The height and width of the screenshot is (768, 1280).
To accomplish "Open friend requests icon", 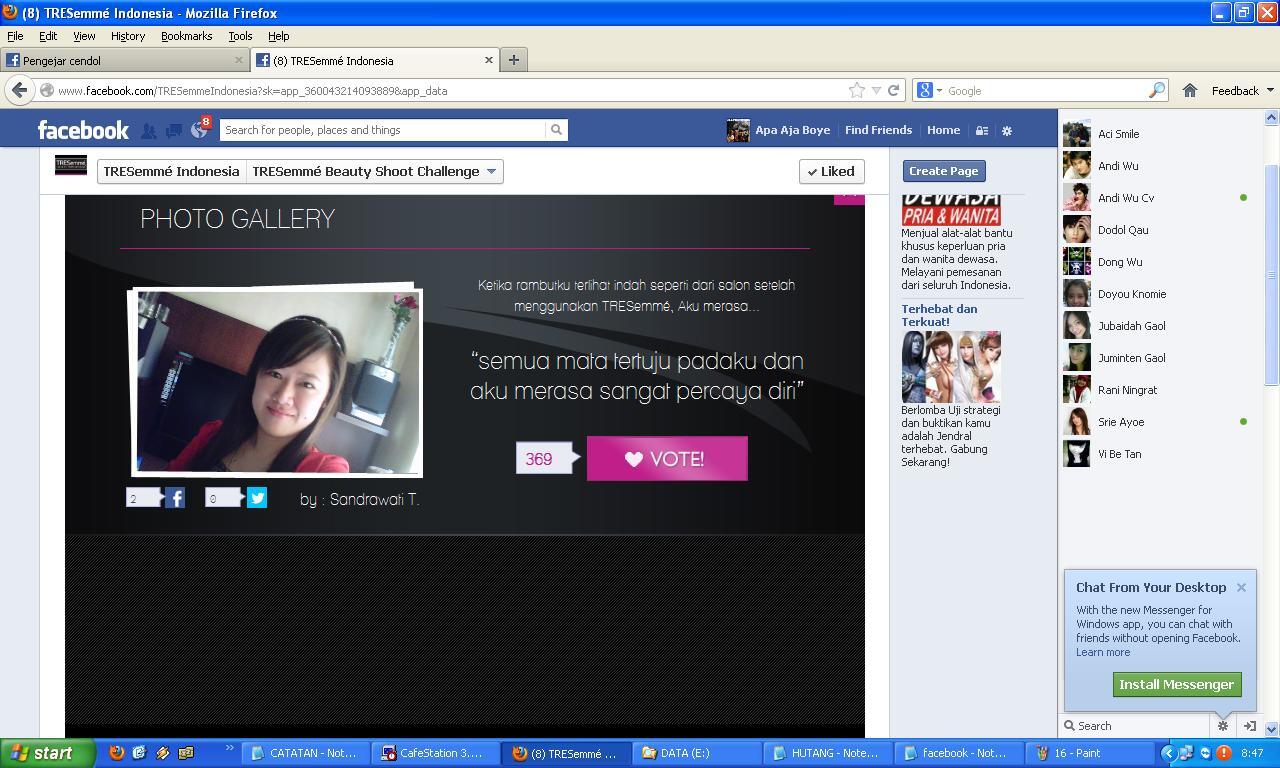I will click(148, 130).
